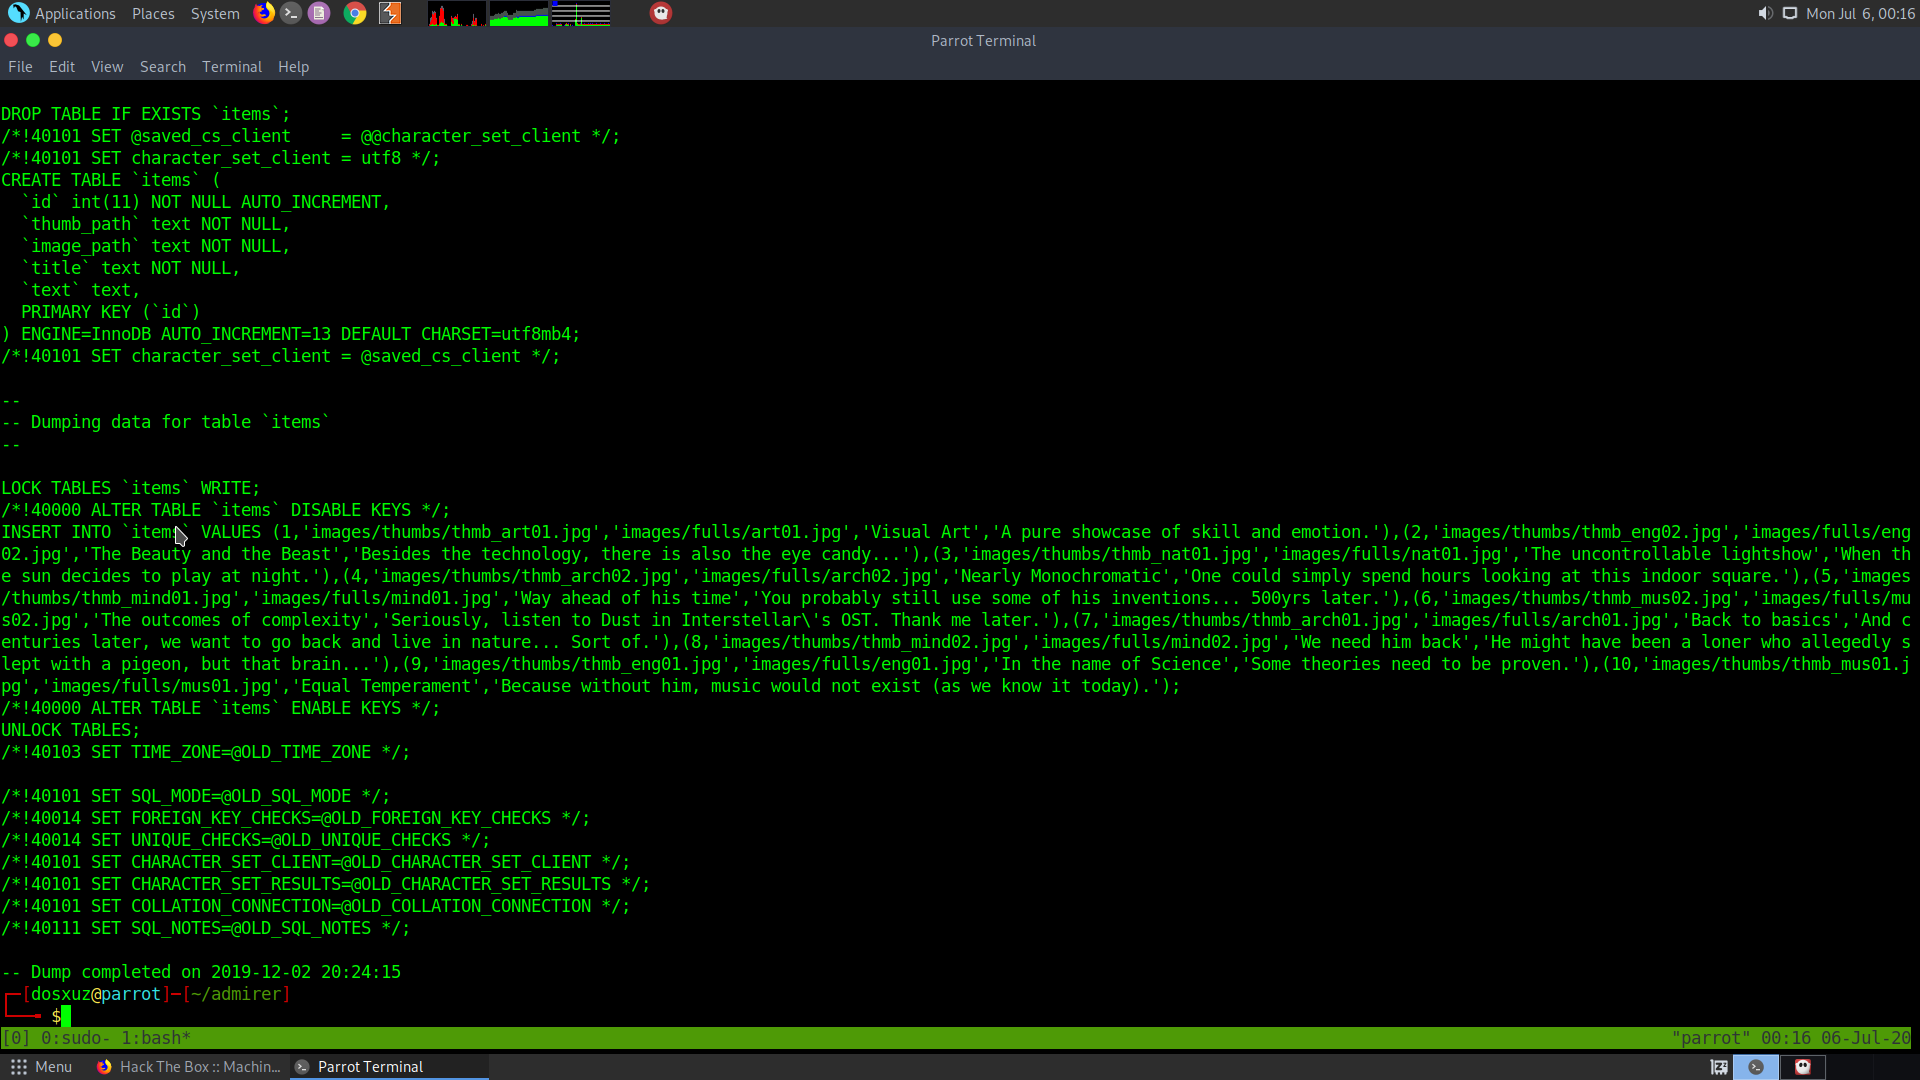Click the display icon beside the clock
The image size is (1920, 1080).
pos(1790,13)
